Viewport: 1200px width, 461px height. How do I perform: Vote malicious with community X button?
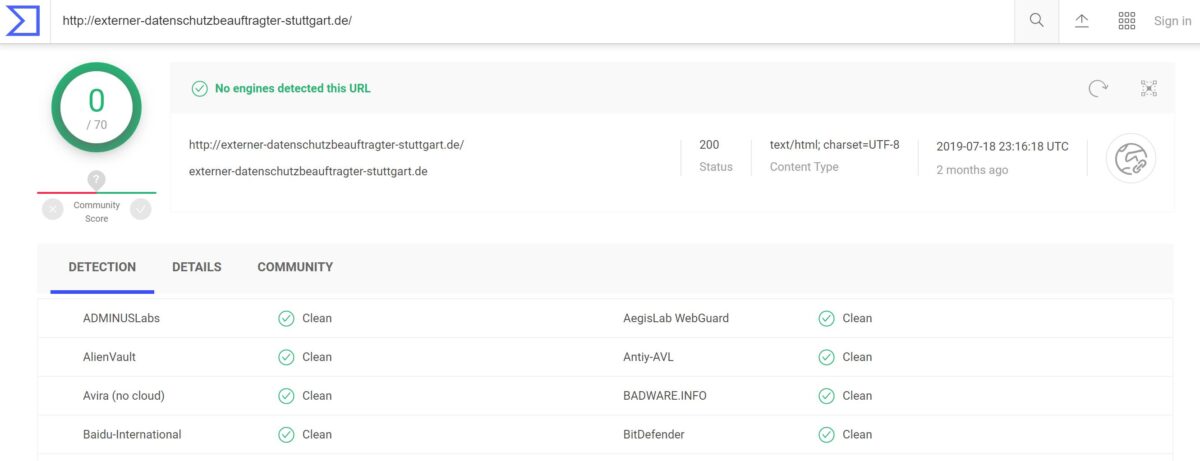click(53, 209)
